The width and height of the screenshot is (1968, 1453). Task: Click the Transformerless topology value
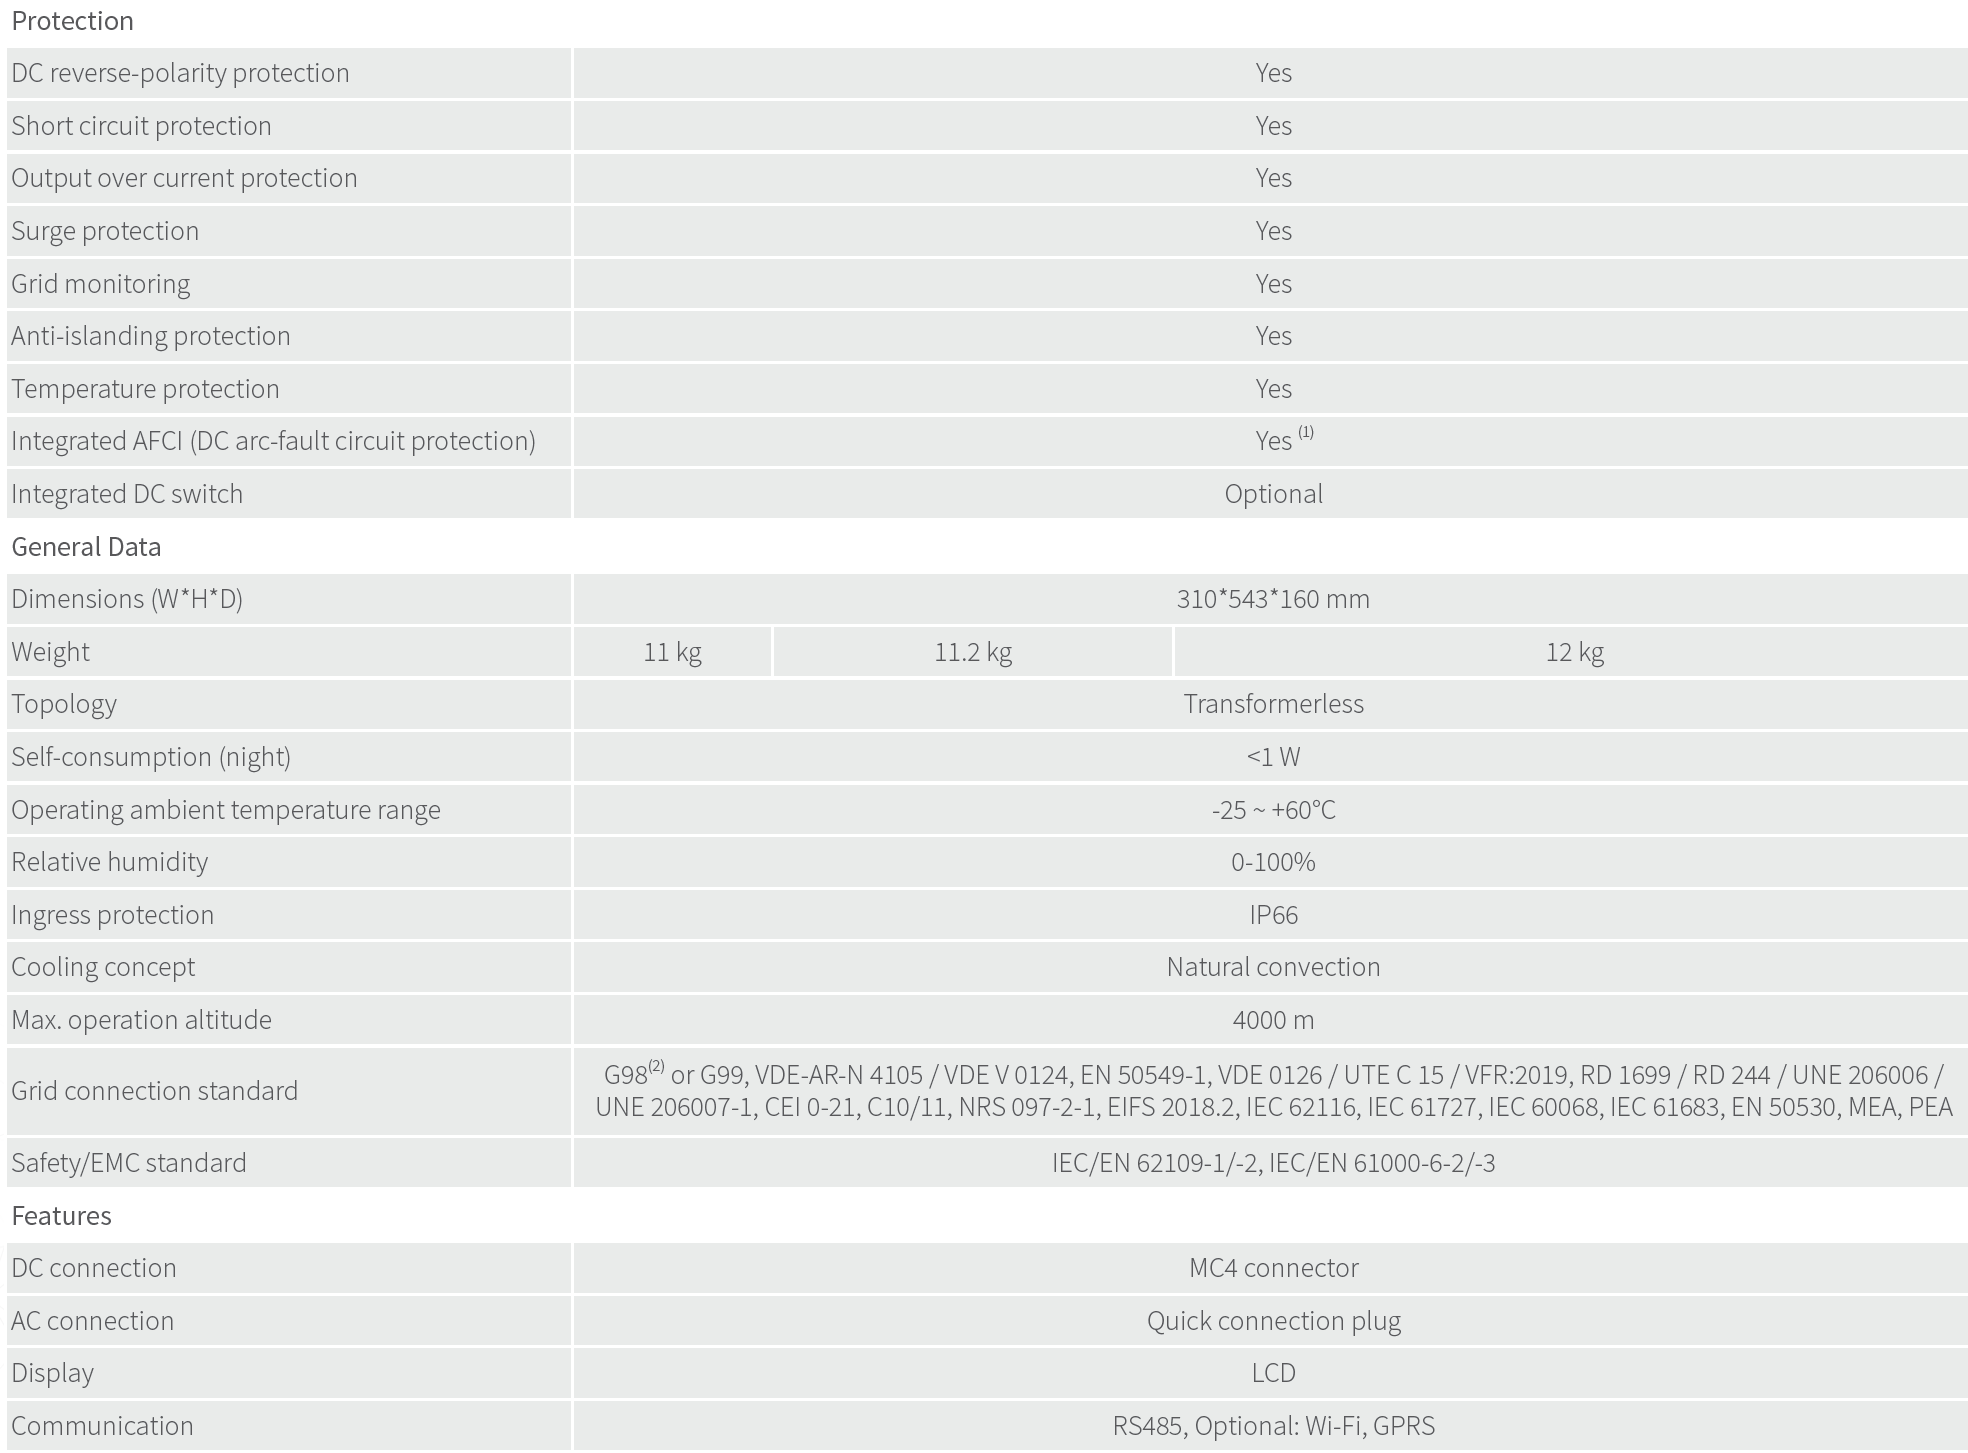[x=1273, y=704]
